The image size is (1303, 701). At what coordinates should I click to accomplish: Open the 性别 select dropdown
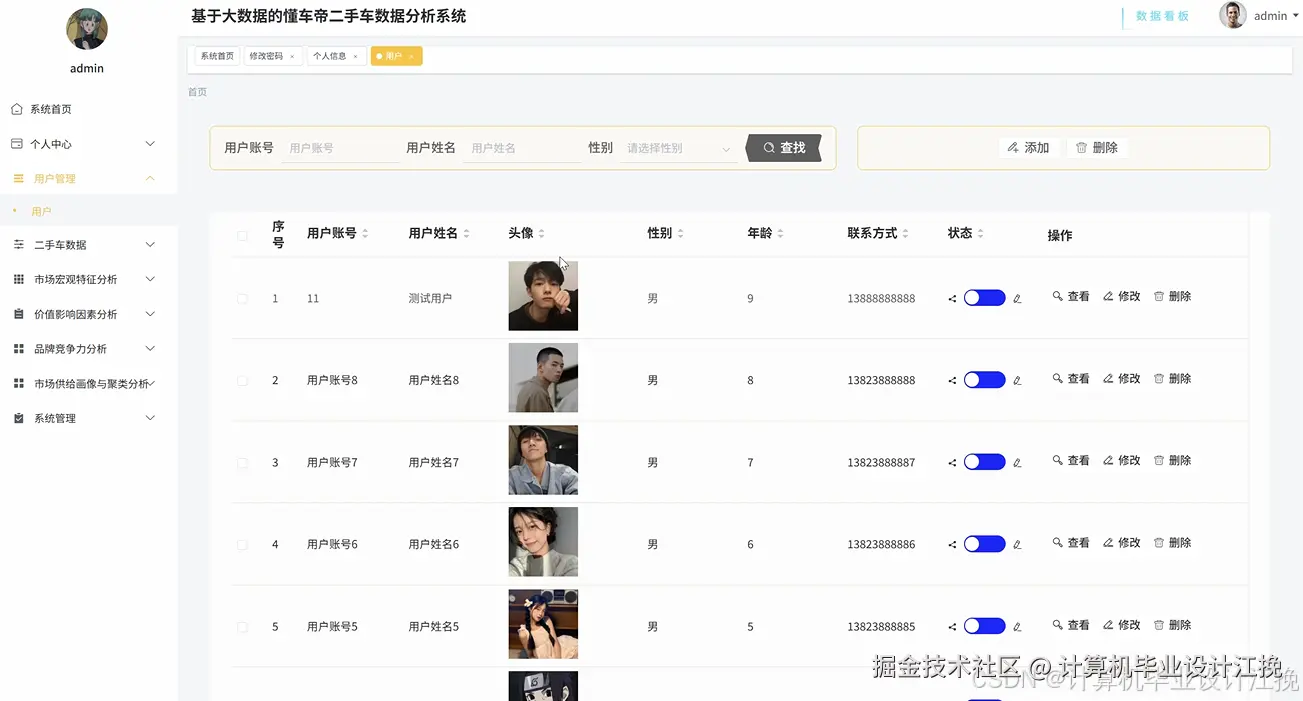tap(679, 148)
